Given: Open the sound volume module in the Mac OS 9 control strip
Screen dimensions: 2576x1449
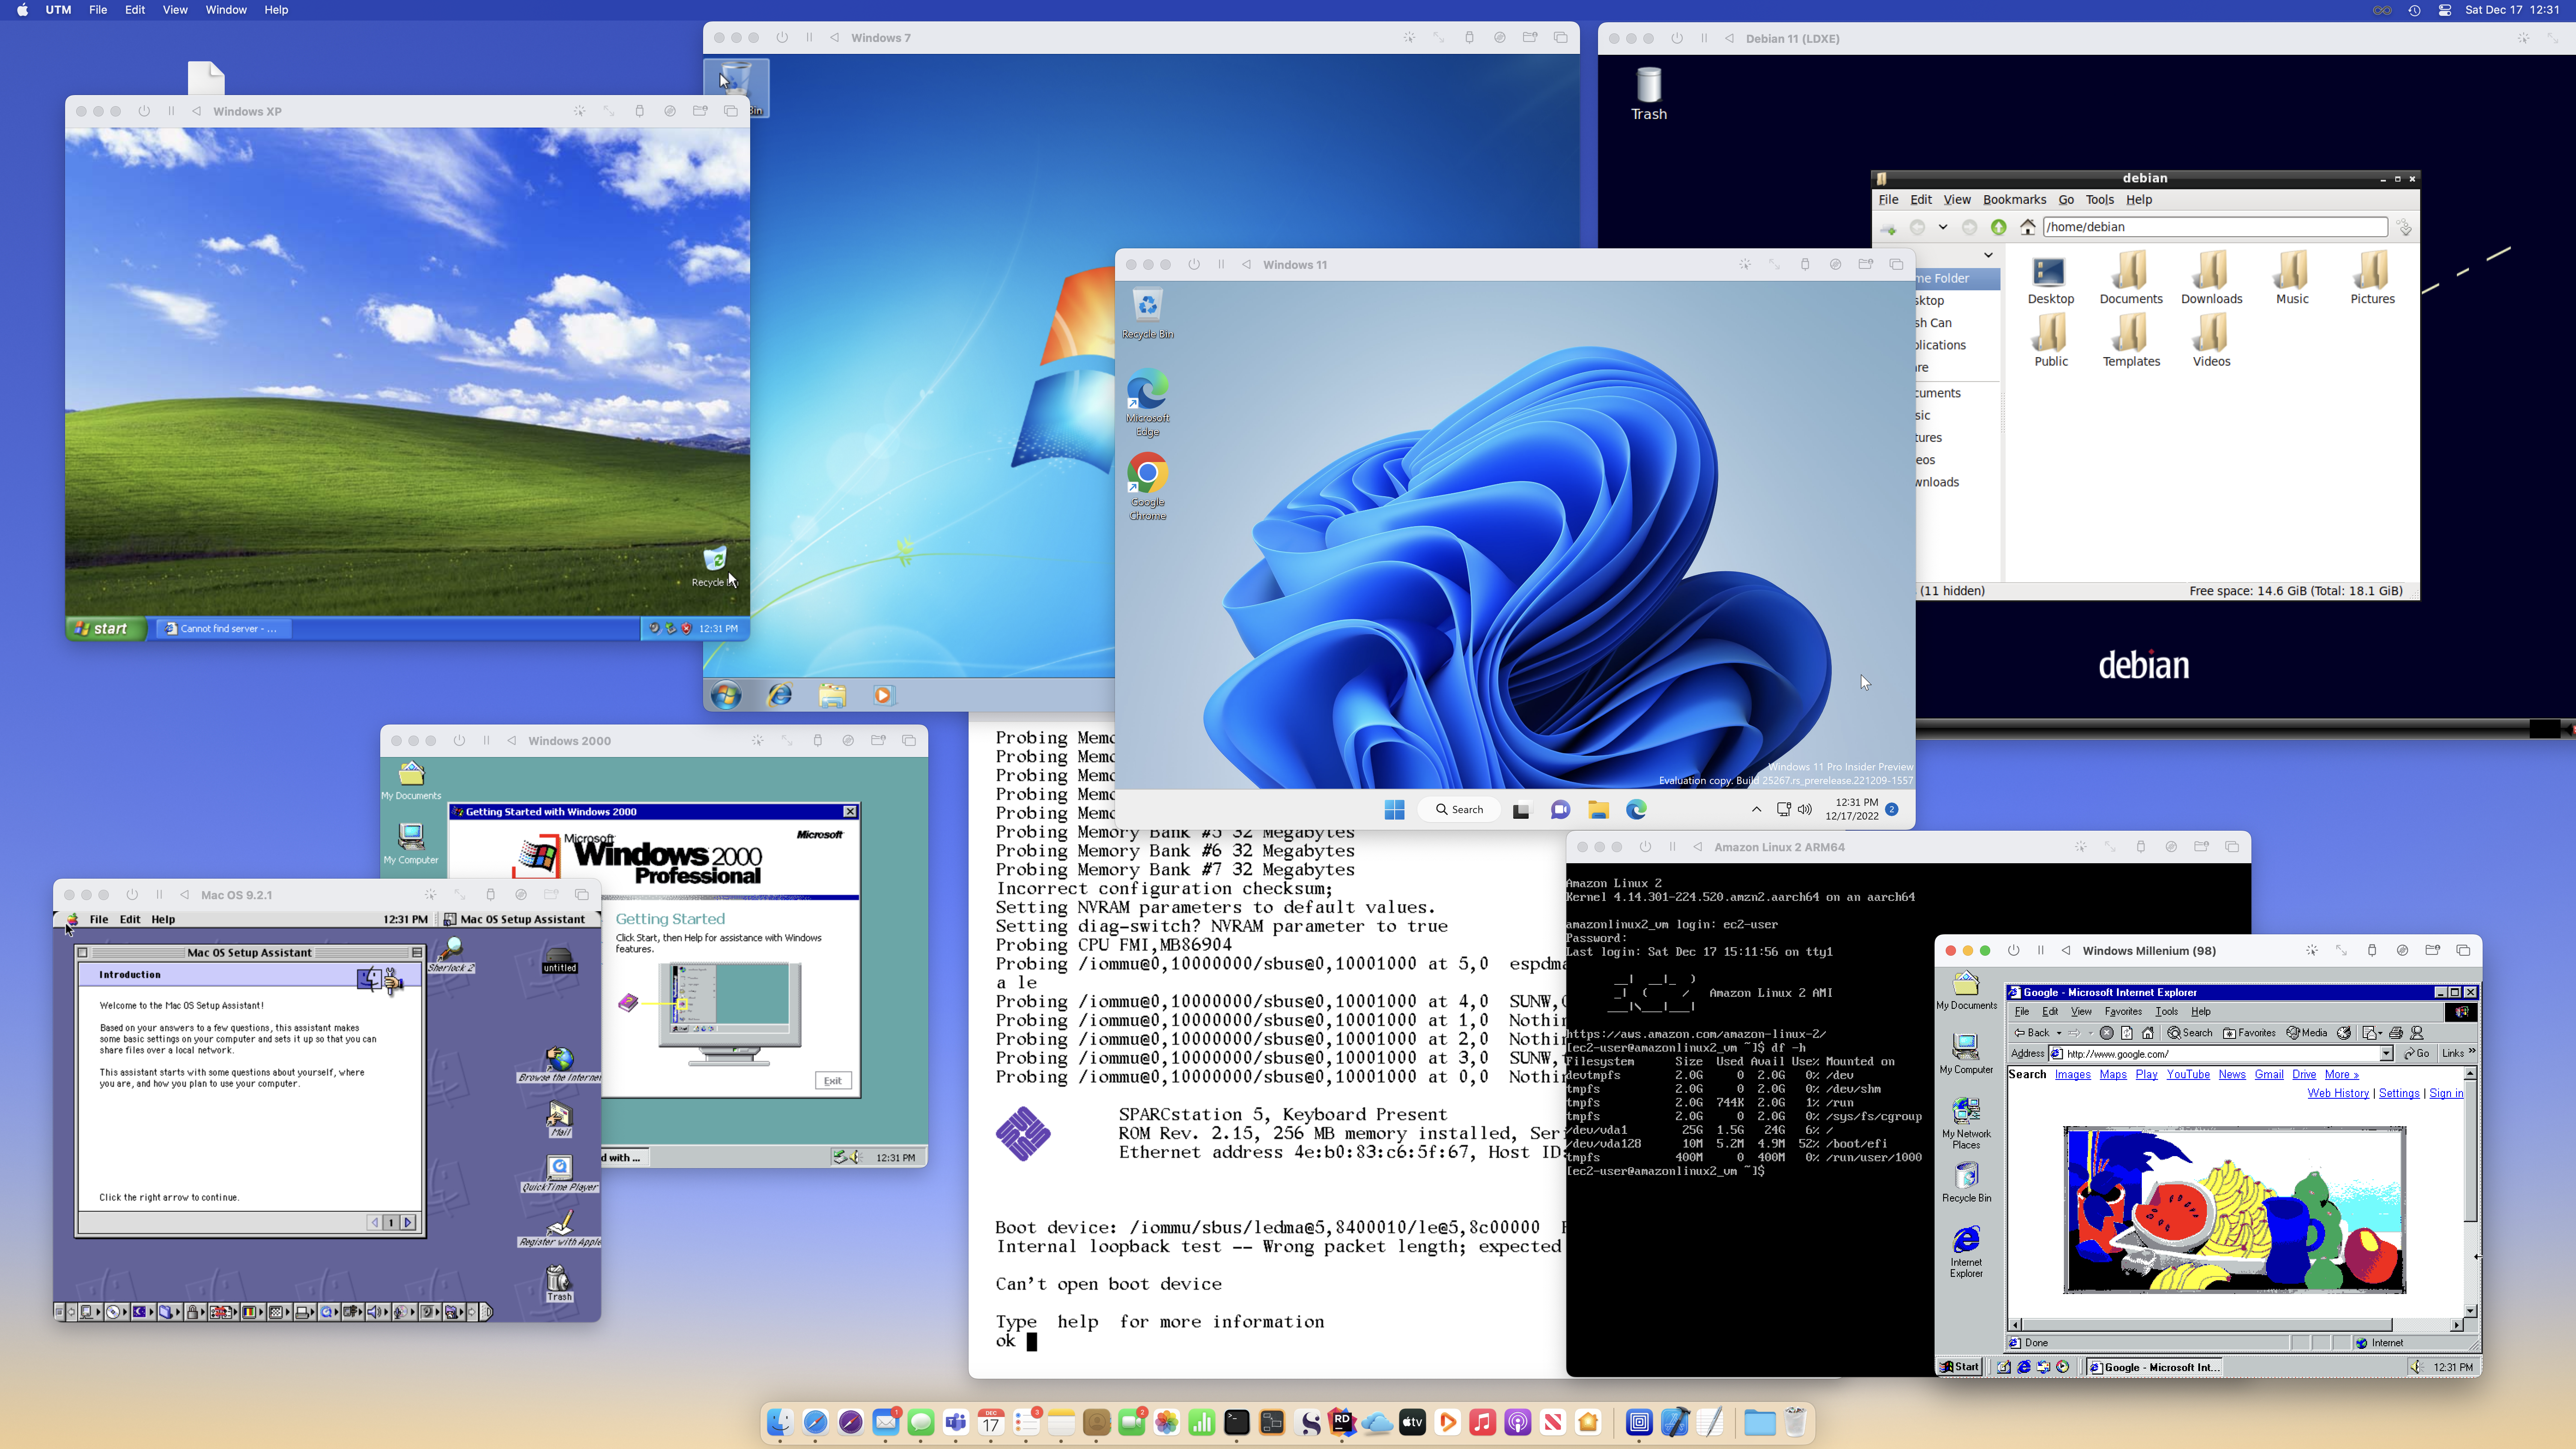Looking at the screenshot, I should click(x=378, y=1312).
